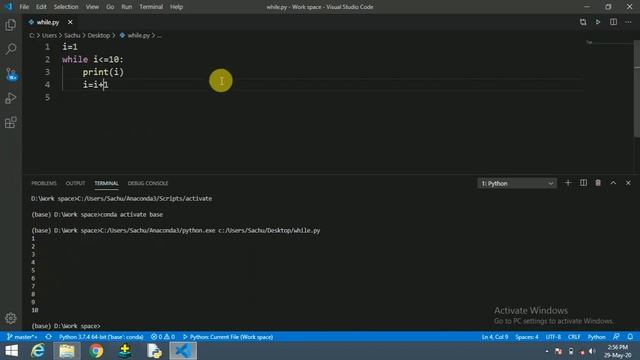Run Python file with play icon
640x360 pixels.
(598, 22)
